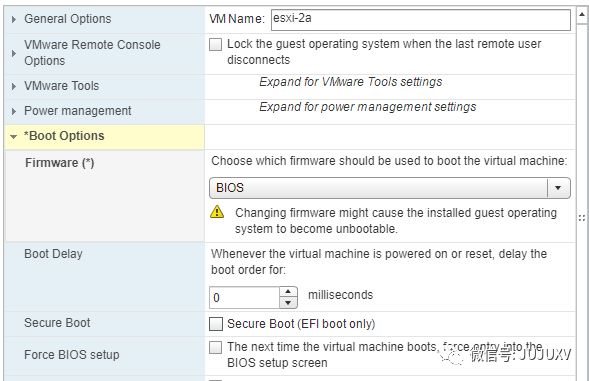Expand the VMware Tools section
Viewport: 589px width, 381px height.
(x=14, y=86)
